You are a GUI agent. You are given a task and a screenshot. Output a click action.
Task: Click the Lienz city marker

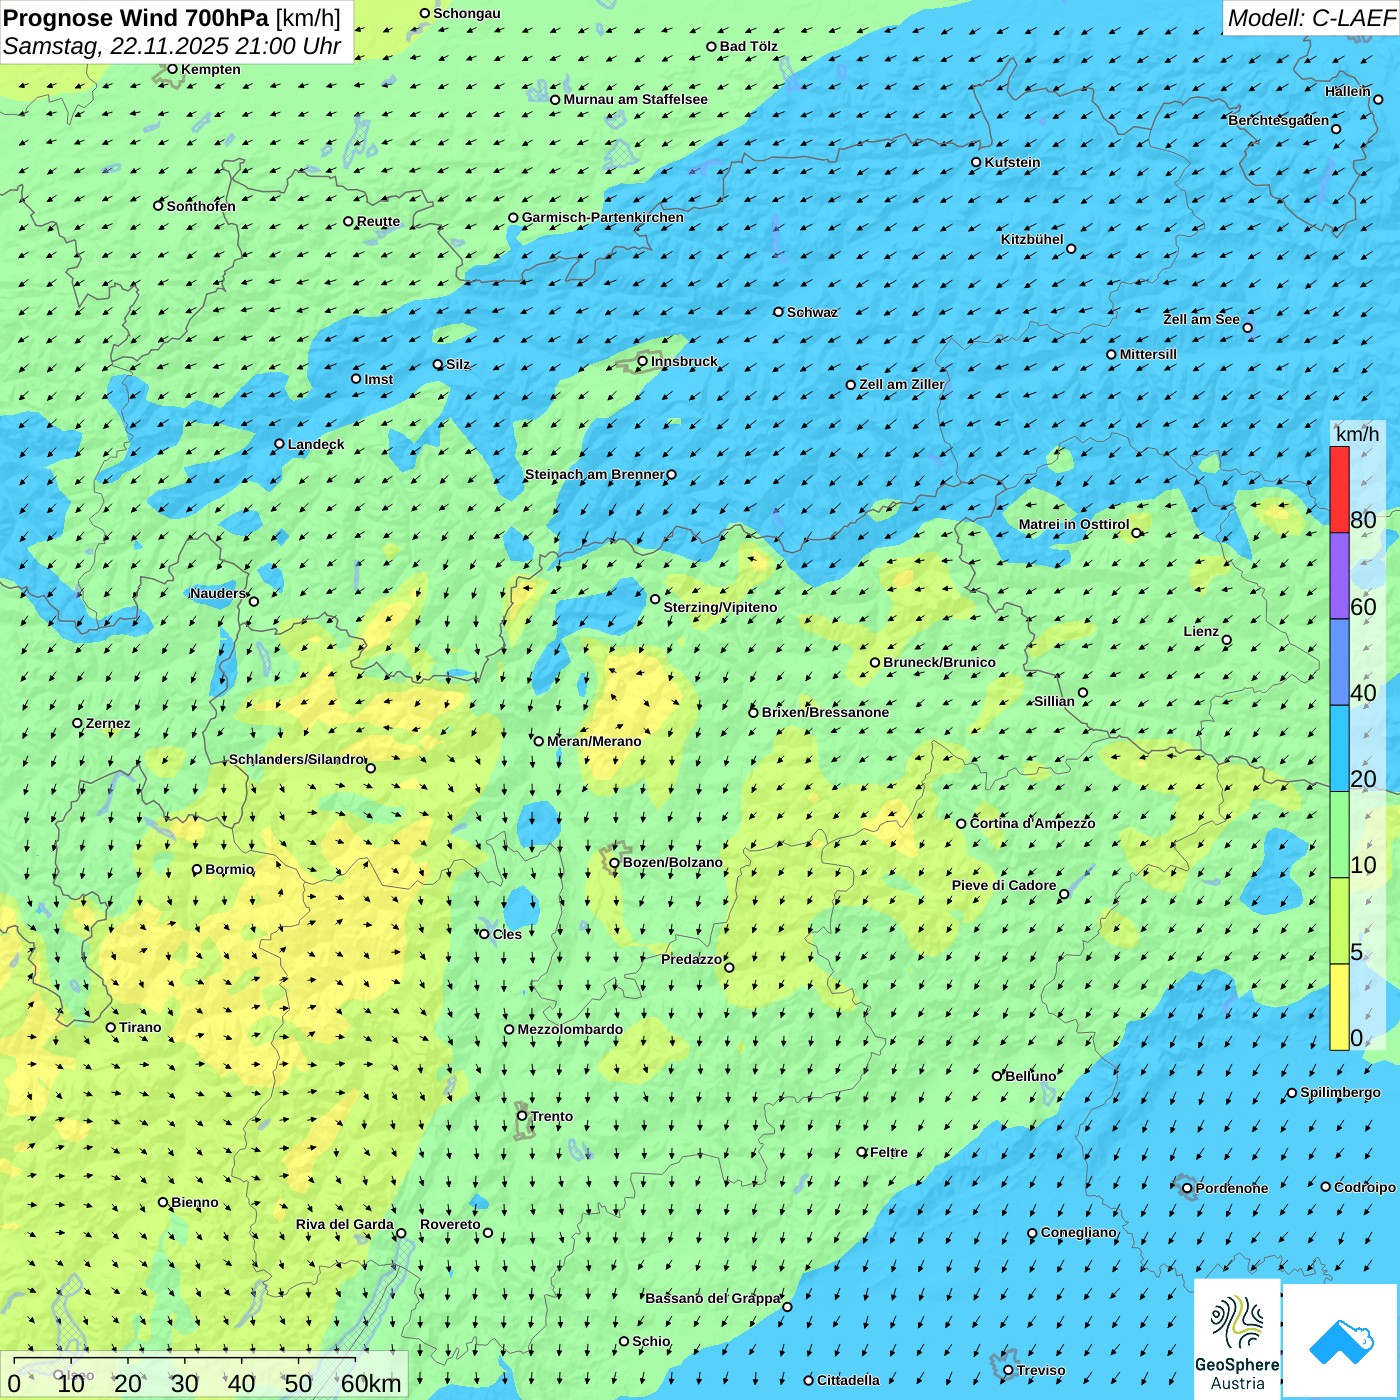[1227, 640]
